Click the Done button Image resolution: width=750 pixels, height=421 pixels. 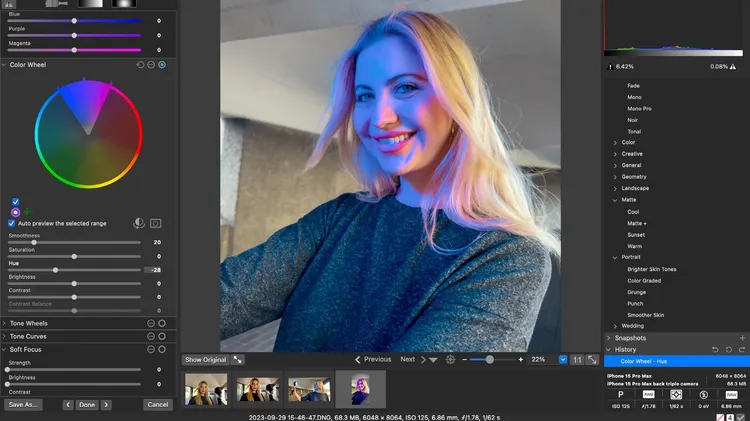87,405
